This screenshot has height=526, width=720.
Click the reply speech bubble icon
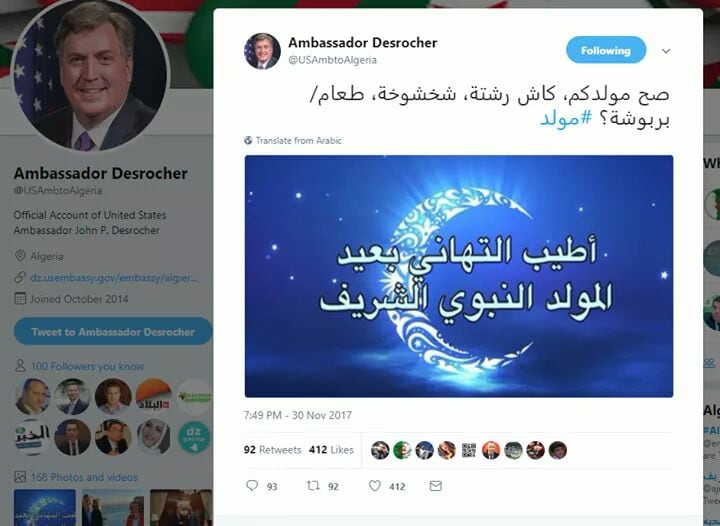(x=252, y=486)
